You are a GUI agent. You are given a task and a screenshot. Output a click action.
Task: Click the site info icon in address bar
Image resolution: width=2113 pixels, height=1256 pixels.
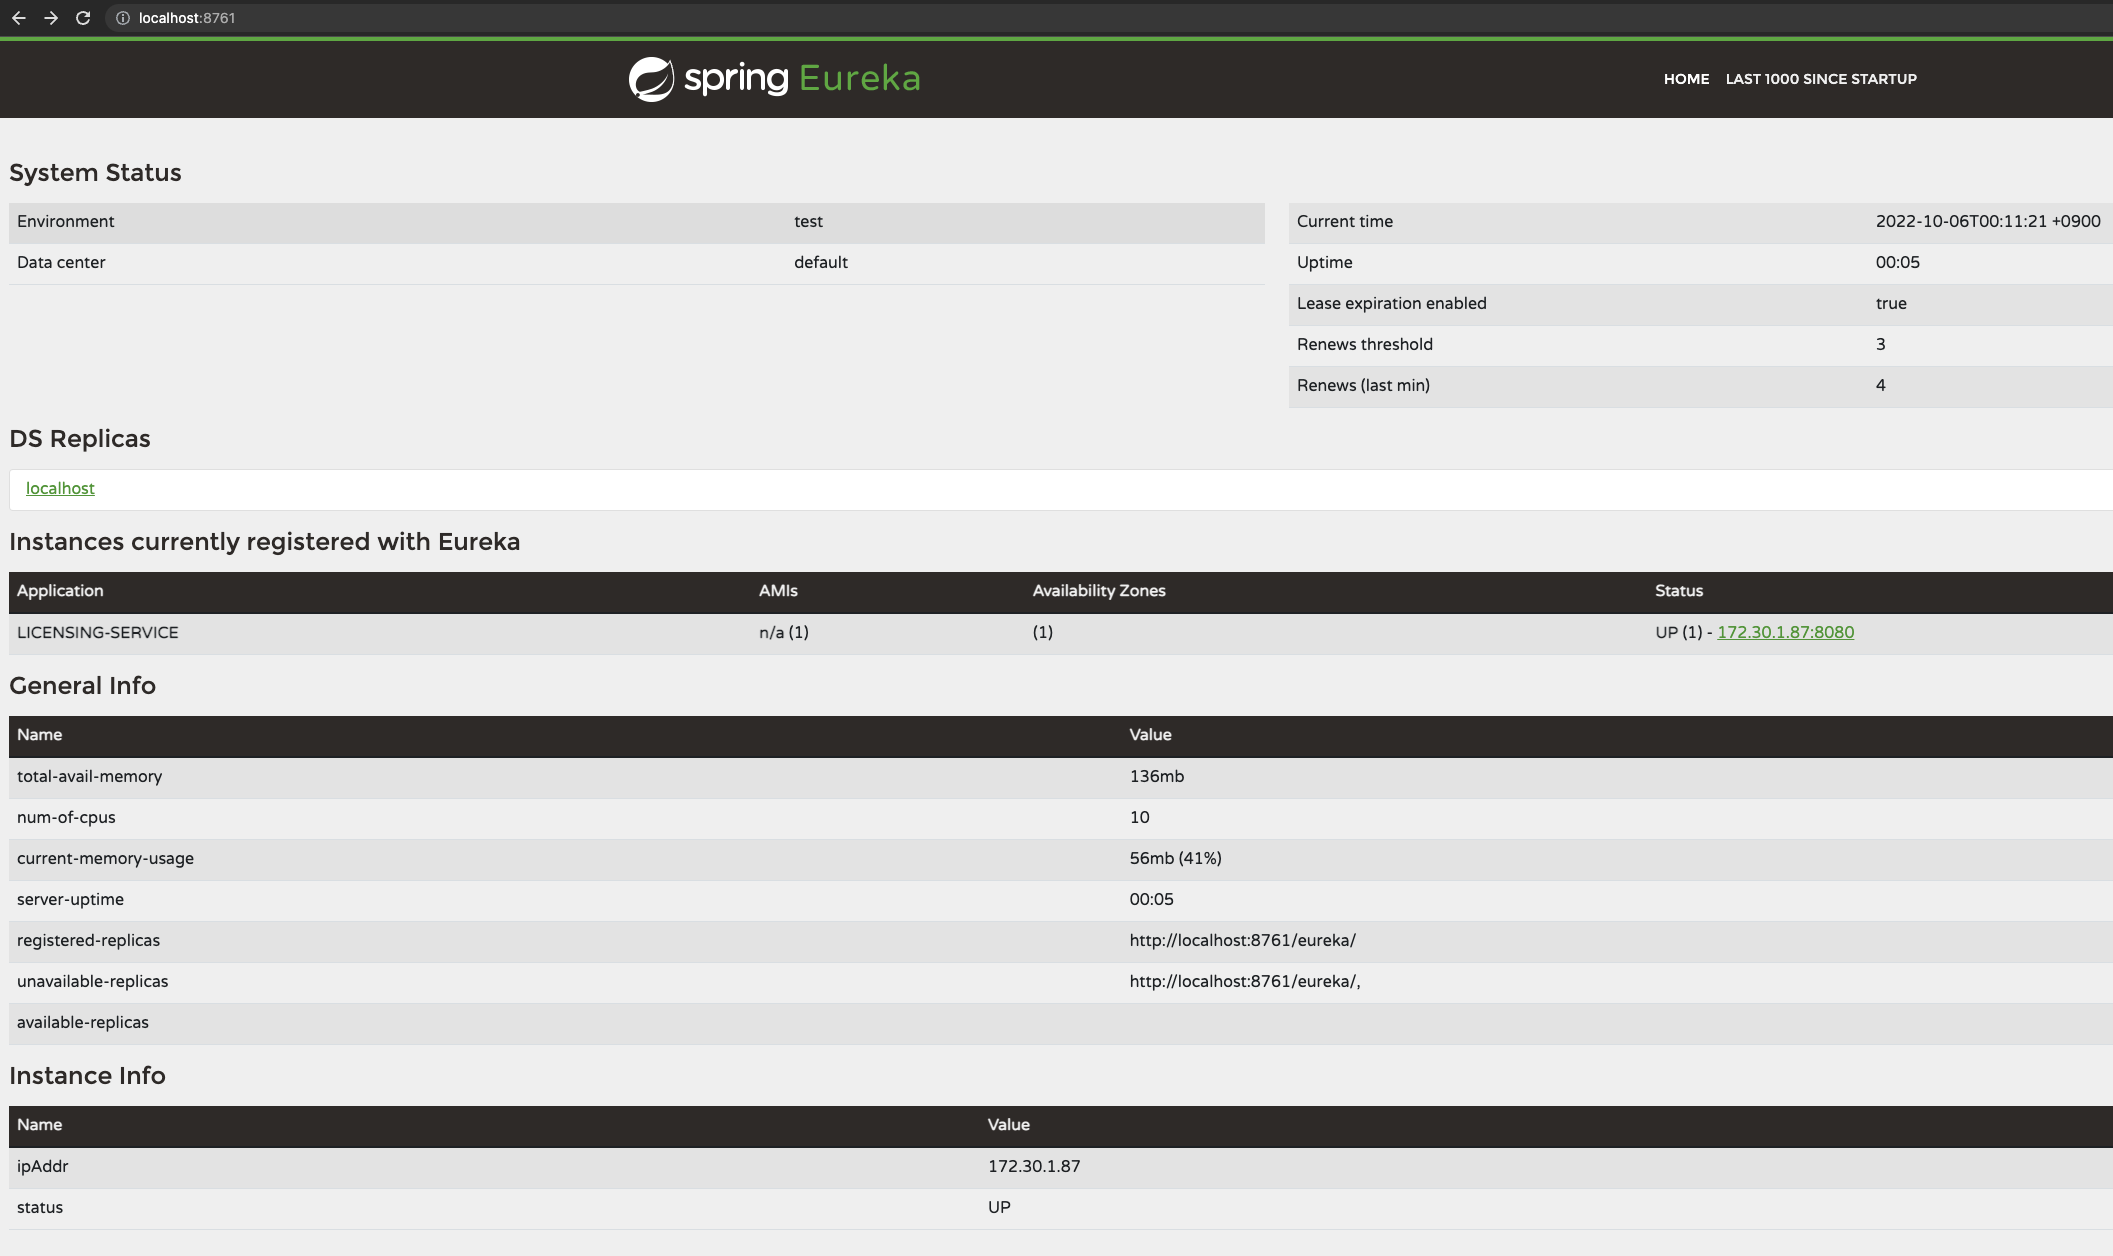point(123,18)
